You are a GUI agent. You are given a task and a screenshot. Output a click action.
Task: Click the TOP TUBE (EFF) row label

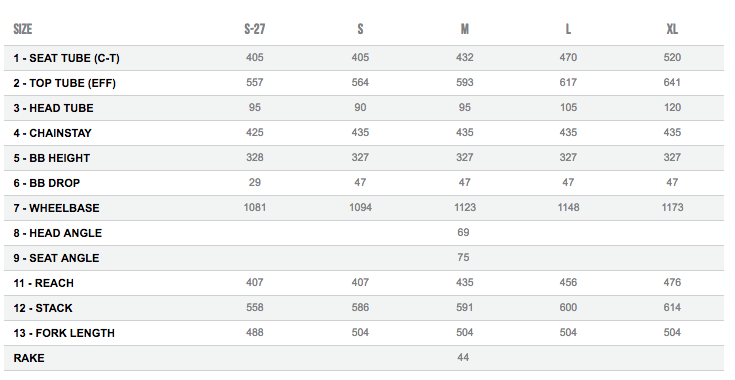[x=64, y=83]
